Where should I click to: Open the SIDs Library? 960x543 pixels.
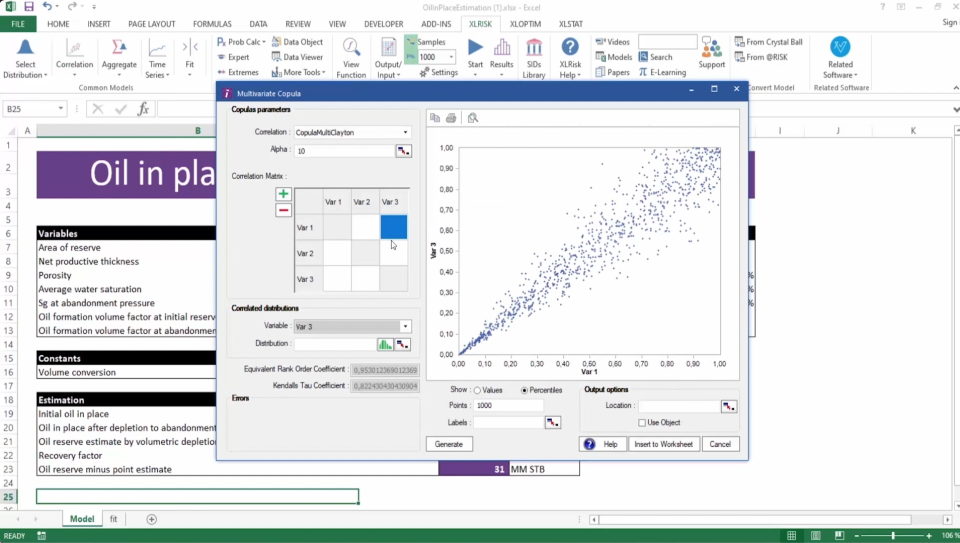[x=534, y=59]
